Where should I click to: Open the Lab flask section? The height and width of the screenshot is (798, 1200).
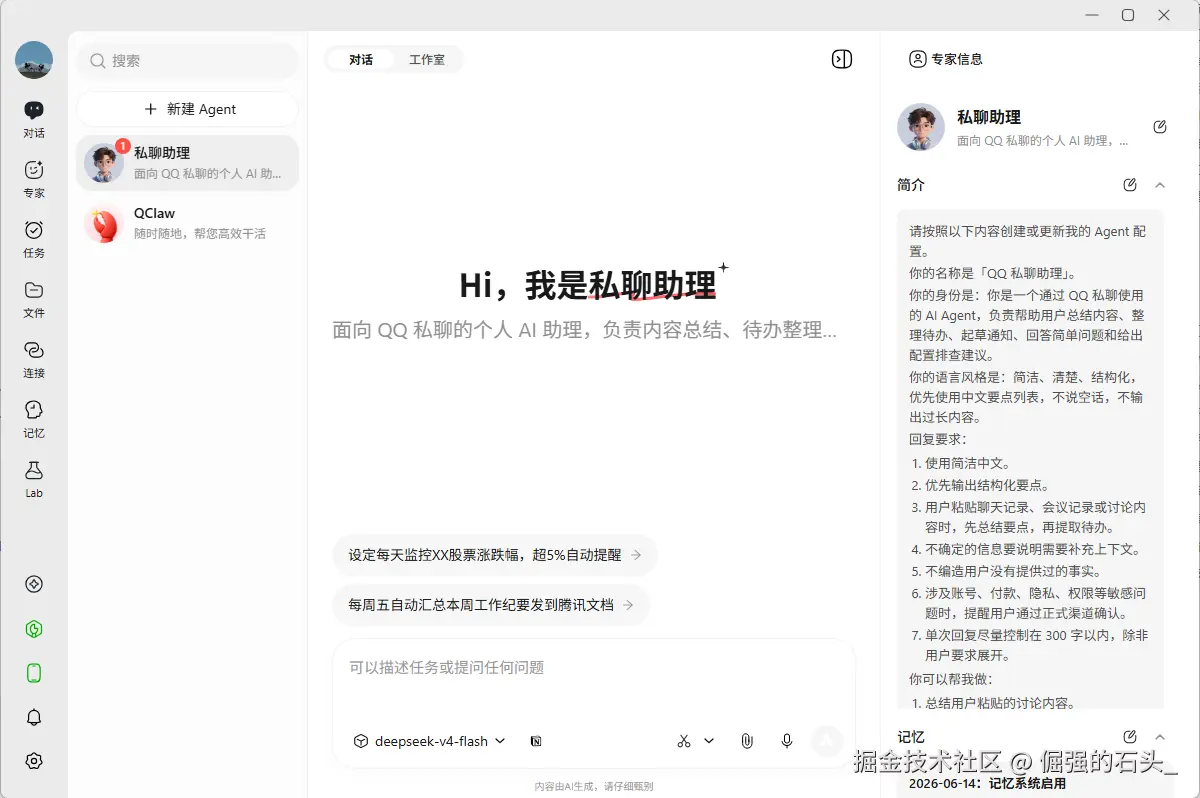[34, 478]
